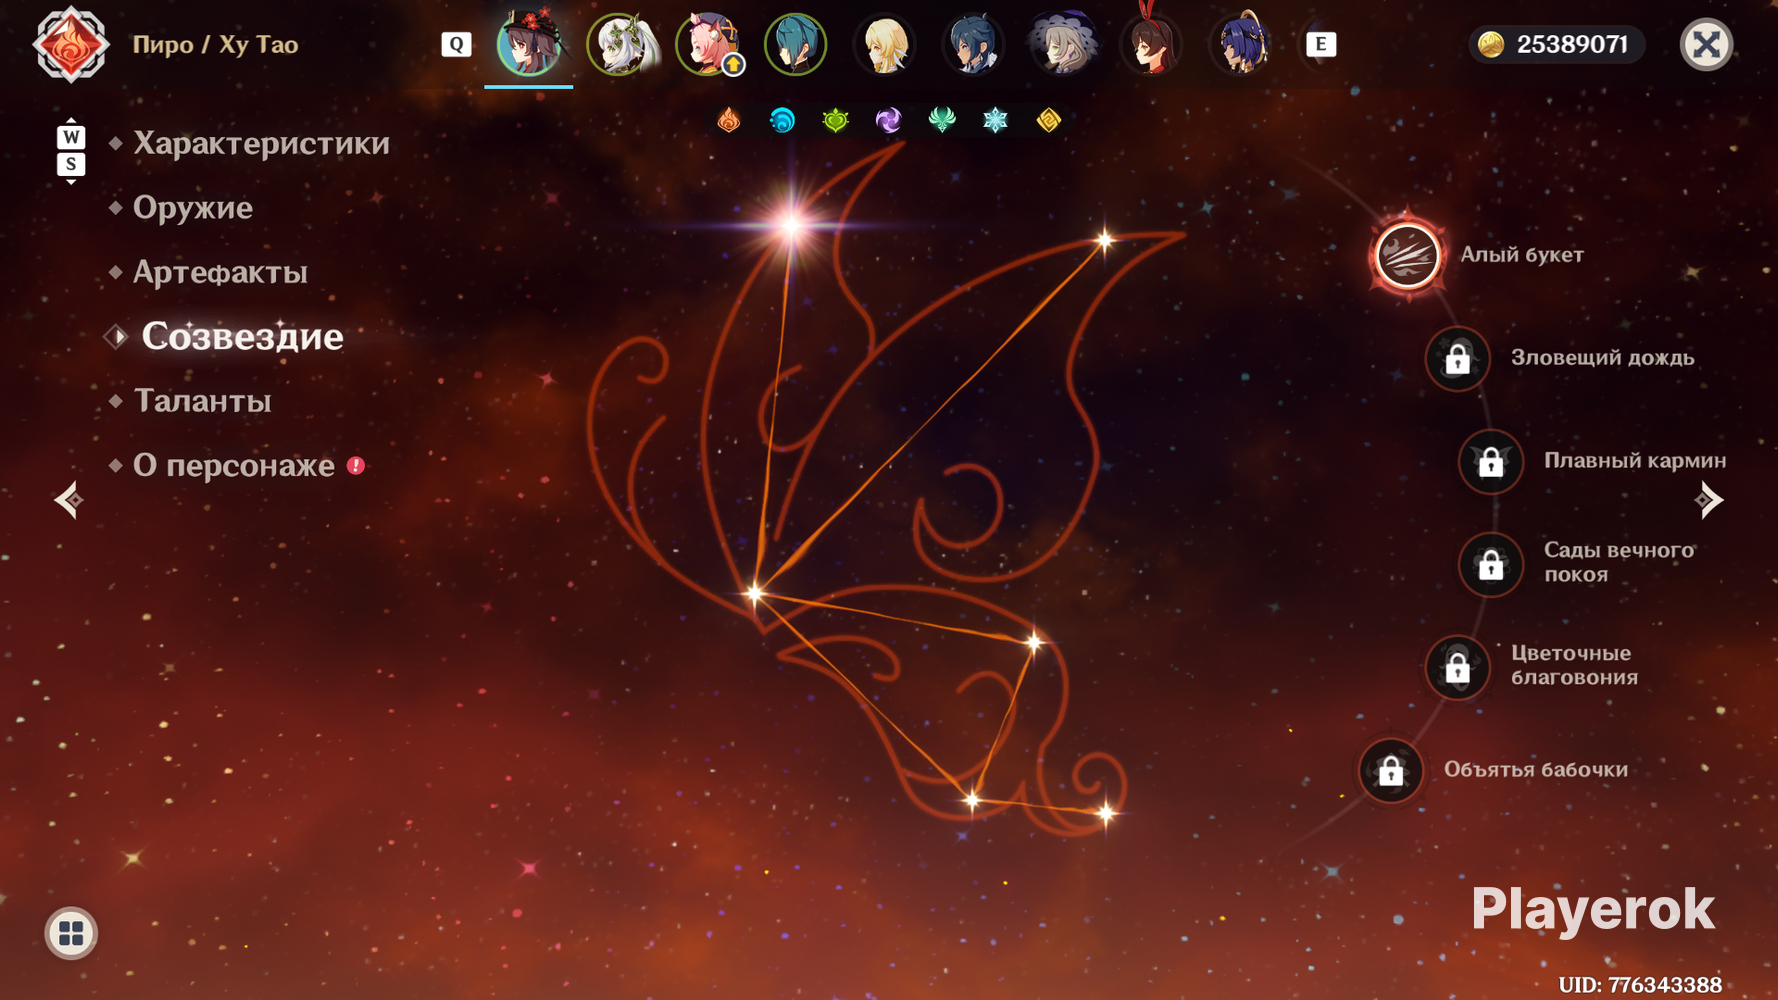Choose the portrait just before the E key
Viewport: 1778px width, 1000px height.
1240,44
